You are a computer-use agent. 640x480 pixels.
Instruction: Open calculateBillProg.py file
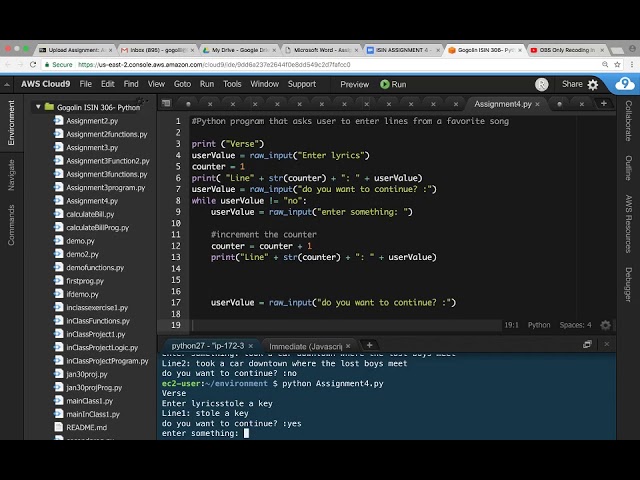(x=98, y=228)
